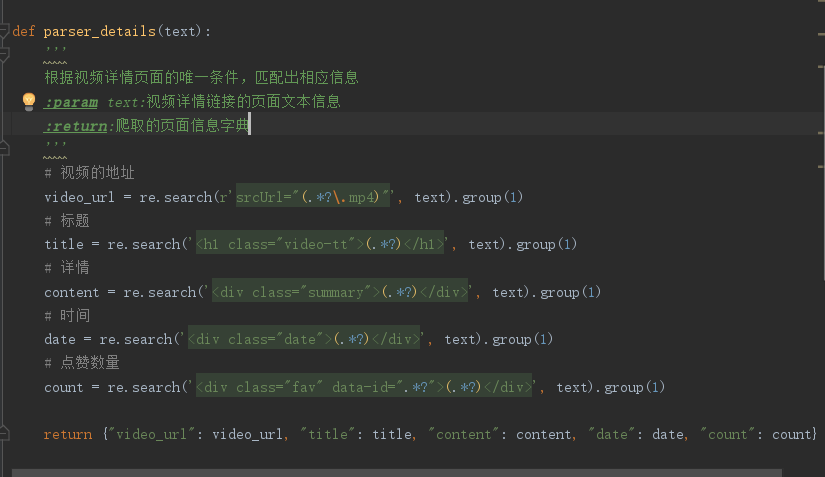Image resolution: width=825 pixels, height=477 pixels.
Task: Click the horizontal scrollbar at bottom
Action: 397,473
